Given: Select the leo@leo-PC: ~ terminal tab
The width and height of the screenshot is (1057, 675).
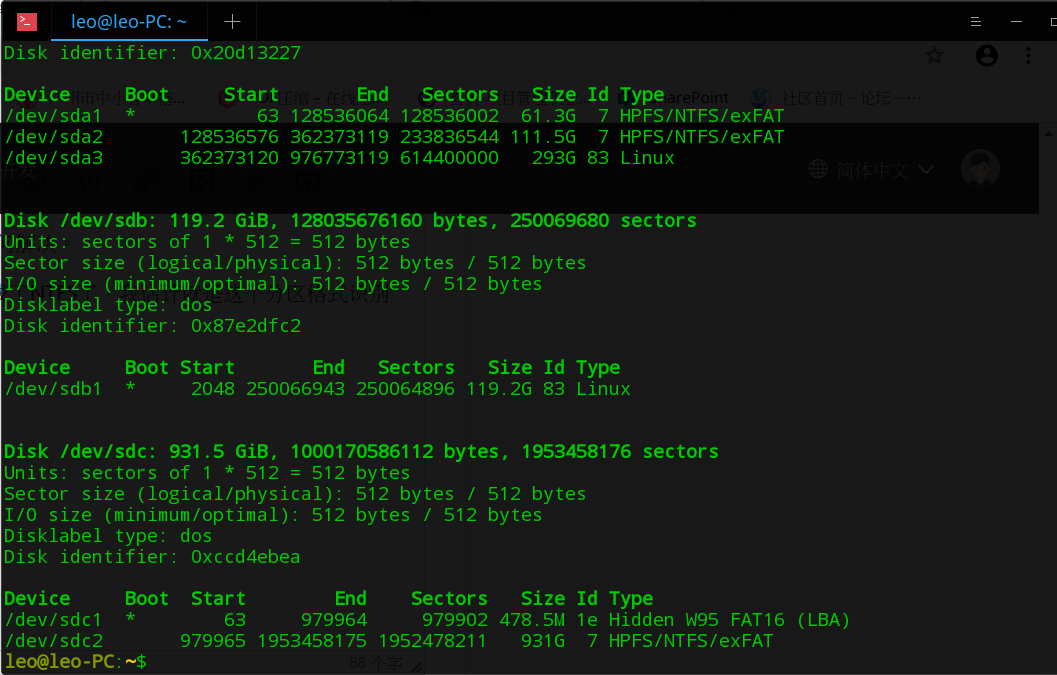Looking at the screenshot, I should click(129, 21).
